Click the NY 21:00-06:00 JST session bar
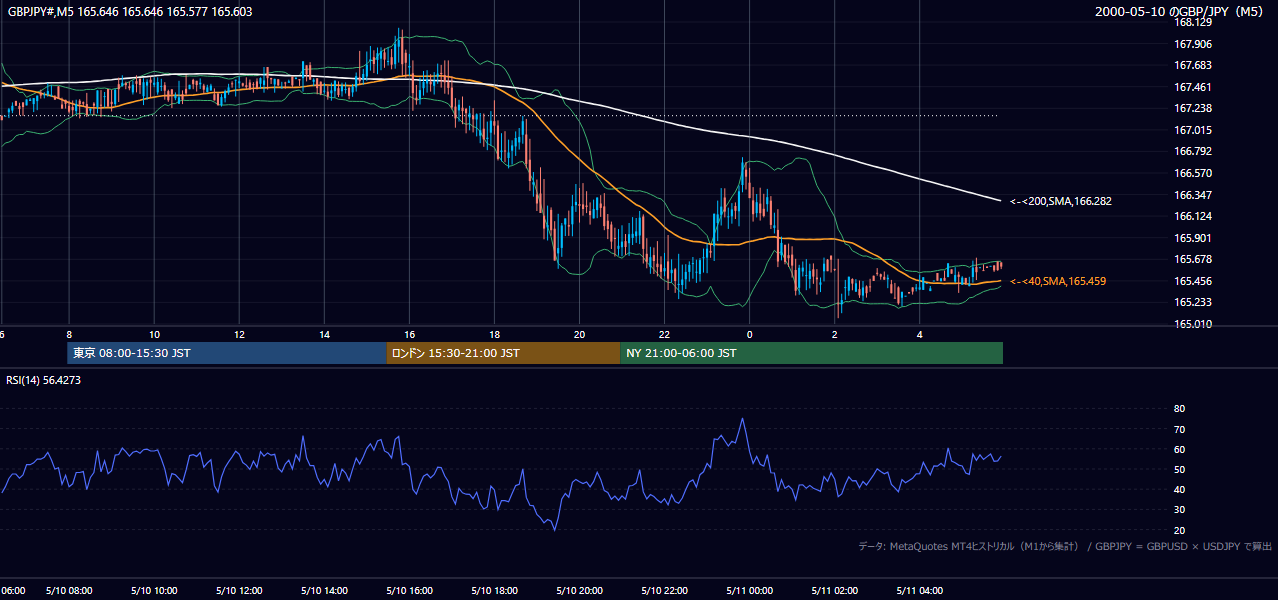1278x600 pixels. coord(811,353)
